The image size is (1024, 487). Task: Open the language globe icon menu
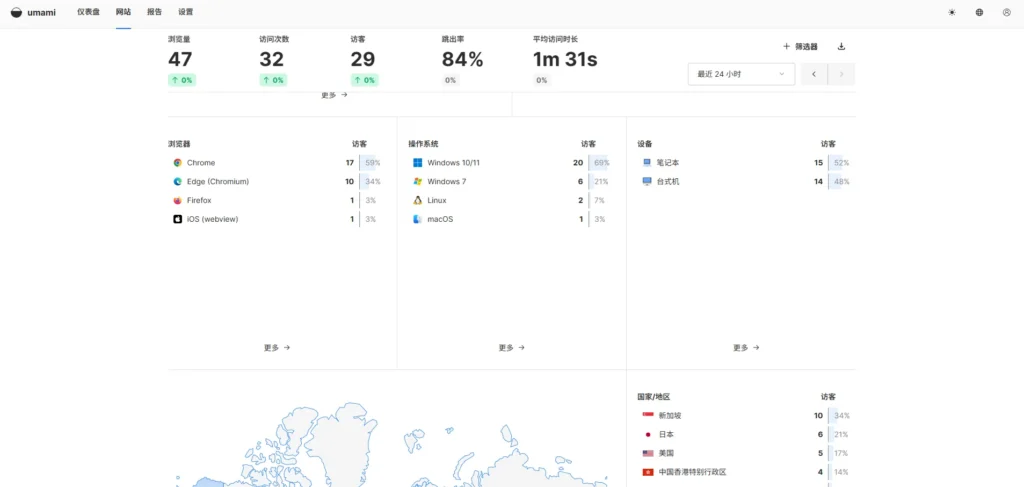[x=979, y=12]
